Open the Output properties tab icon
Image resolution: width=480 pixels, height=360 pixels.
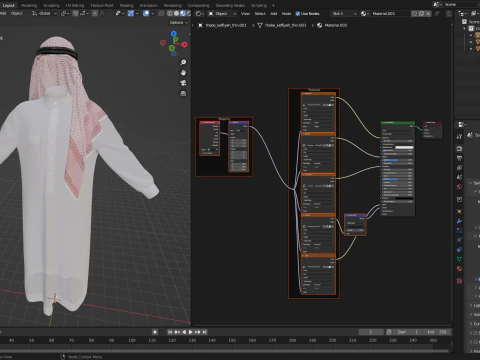[x=459, y=158]
